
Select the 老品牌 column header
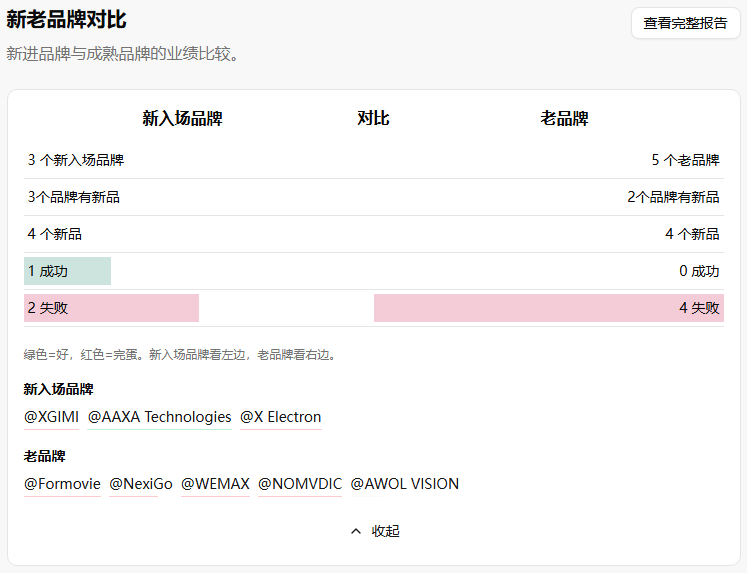click(564, 118)
